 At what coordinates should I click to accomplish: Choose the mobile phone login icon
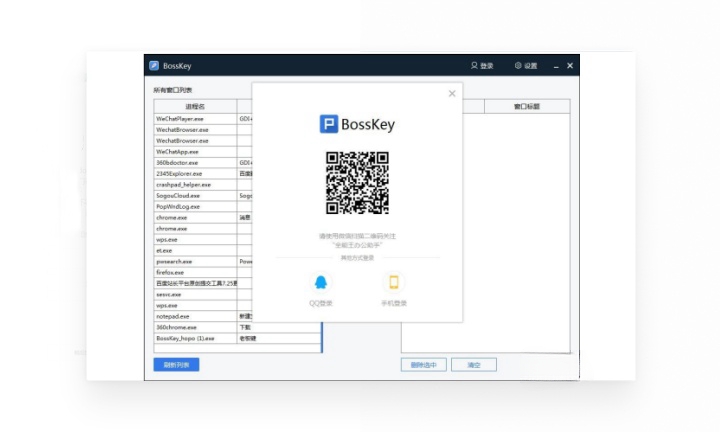coord(394,282)
